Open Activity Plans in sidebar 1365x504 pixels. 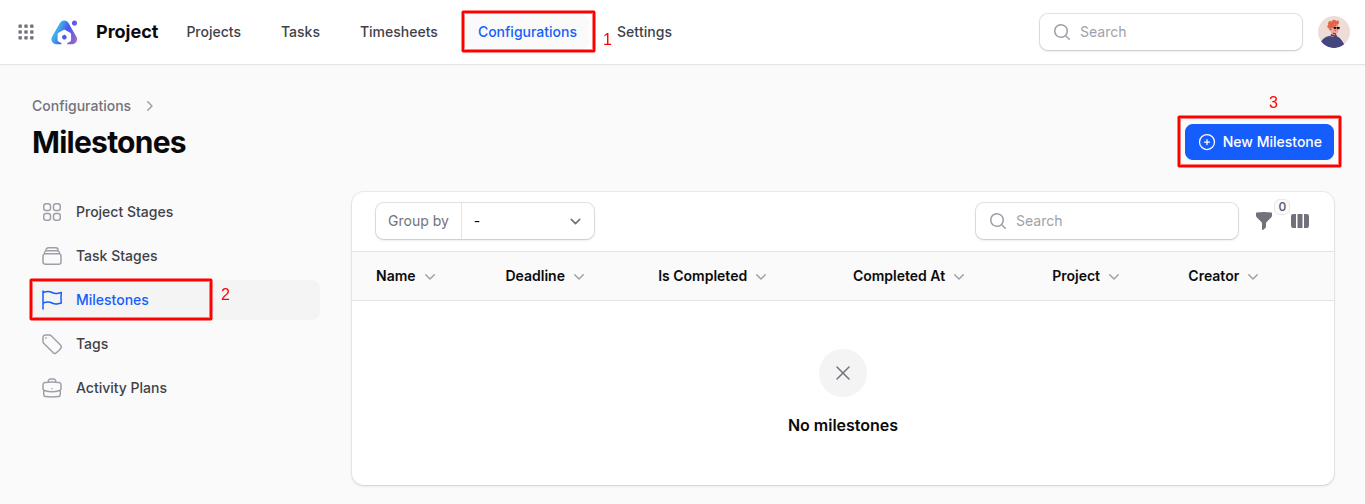[121, 388]
